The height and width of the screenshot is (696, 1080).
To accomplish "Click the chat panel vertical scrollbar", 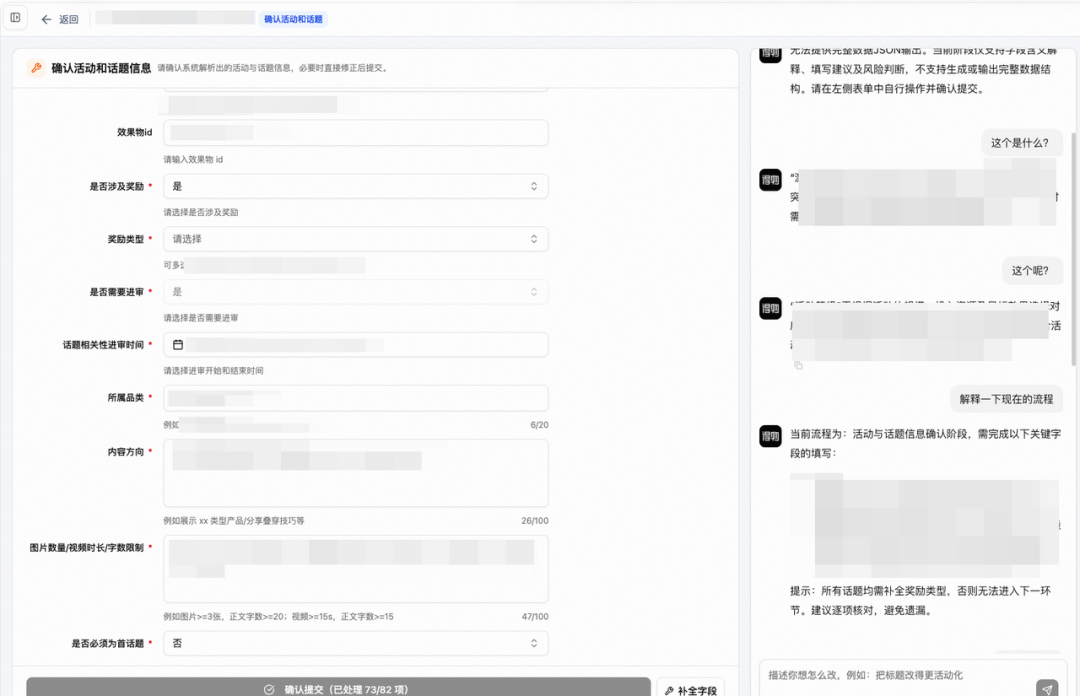I will (x=1074, y=248).
